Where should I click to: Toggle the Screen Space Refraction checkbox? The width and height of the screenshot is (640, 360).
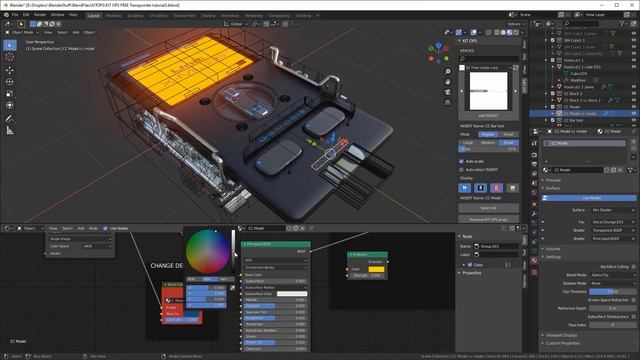(634, 300)
